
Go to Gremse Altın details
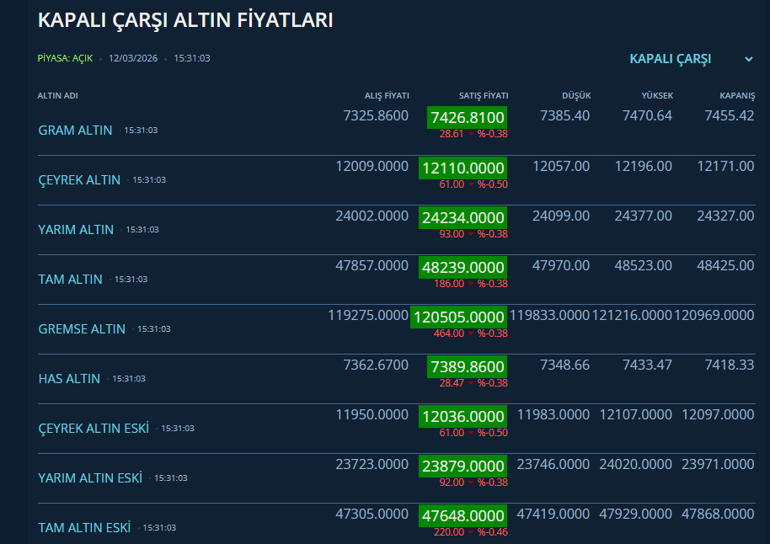82,329
